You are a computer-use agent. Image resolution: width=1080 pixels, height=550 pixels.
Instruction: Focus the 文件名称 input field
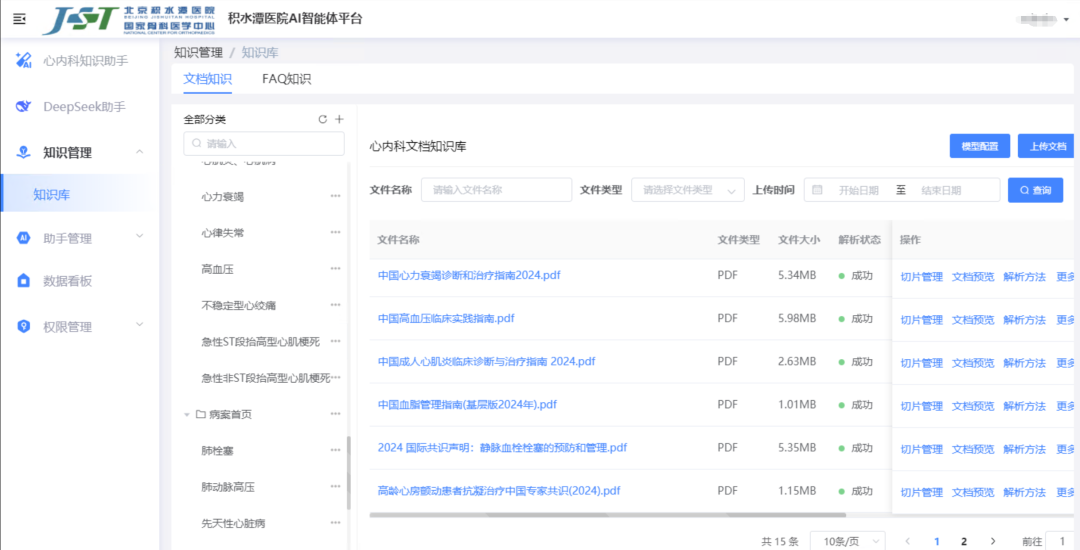point(496,190)
